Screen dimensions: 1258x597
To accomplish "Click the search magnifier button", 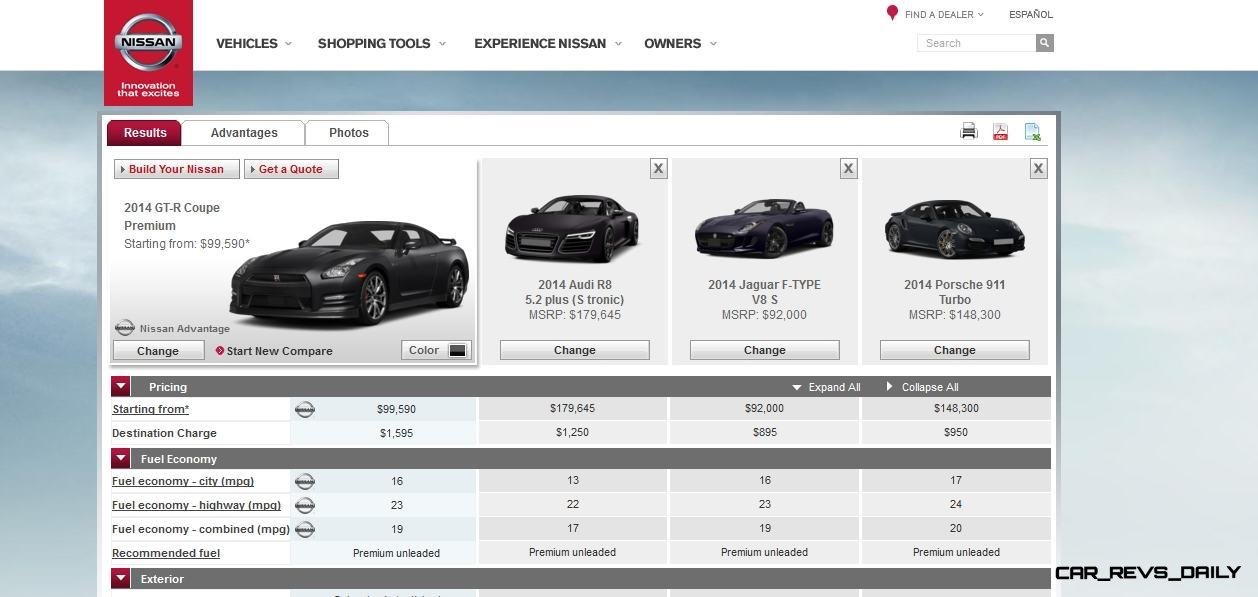I will [x=1044, y=43].
